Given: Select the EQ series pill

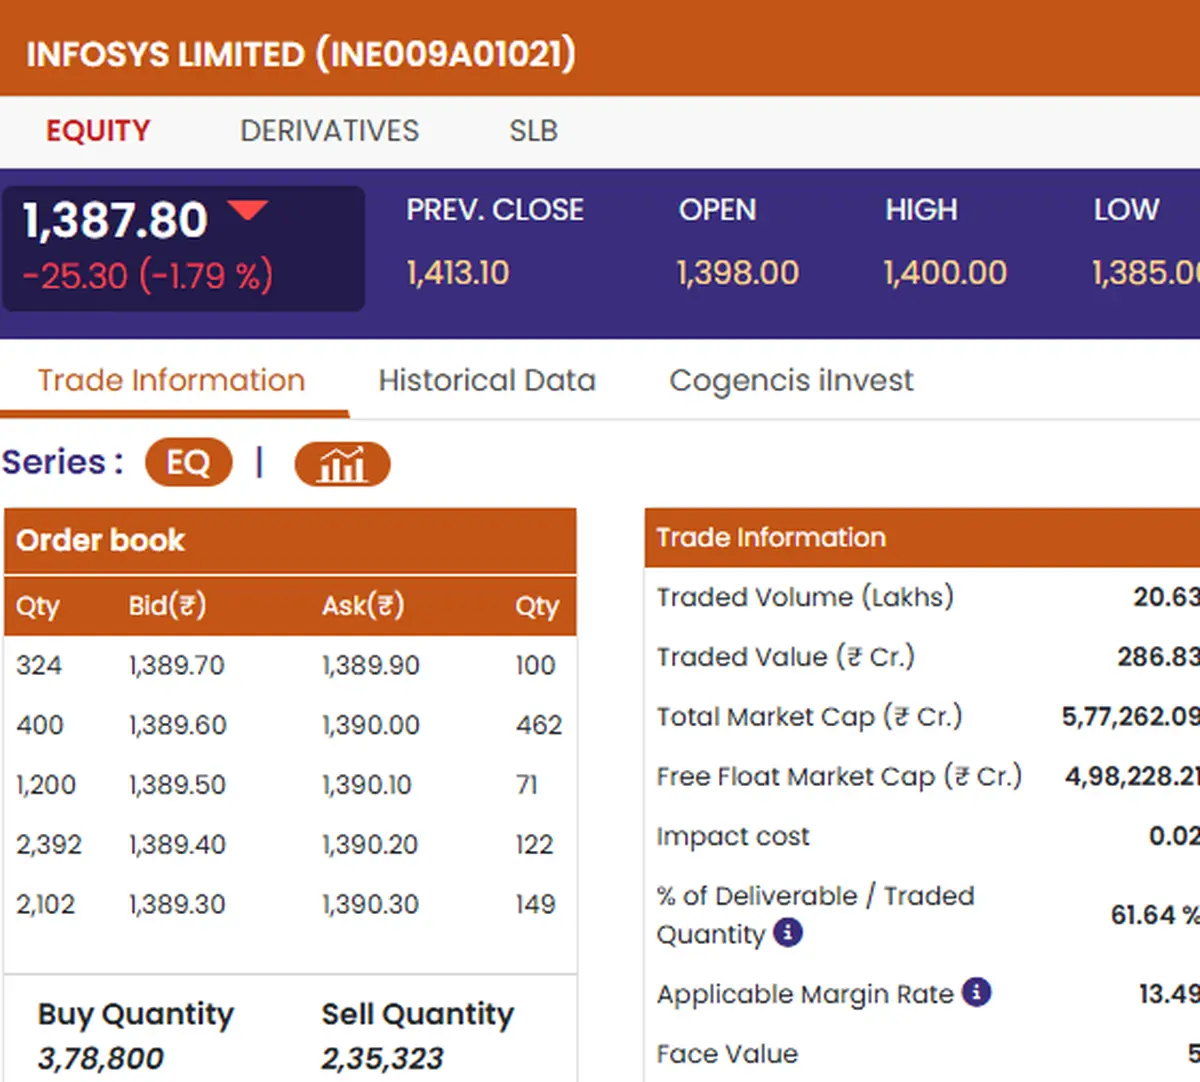Looking at the screenshot, I should [188, 463].
